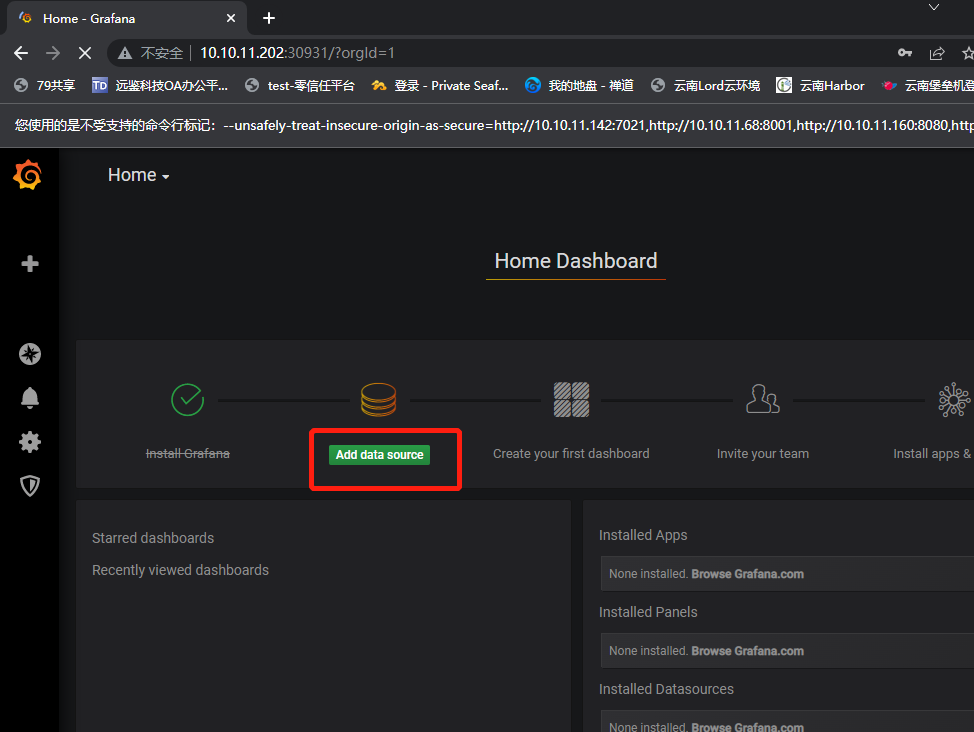Open the new tab plus button
This screenshot has height=732, width=974.
click(269, 18)
